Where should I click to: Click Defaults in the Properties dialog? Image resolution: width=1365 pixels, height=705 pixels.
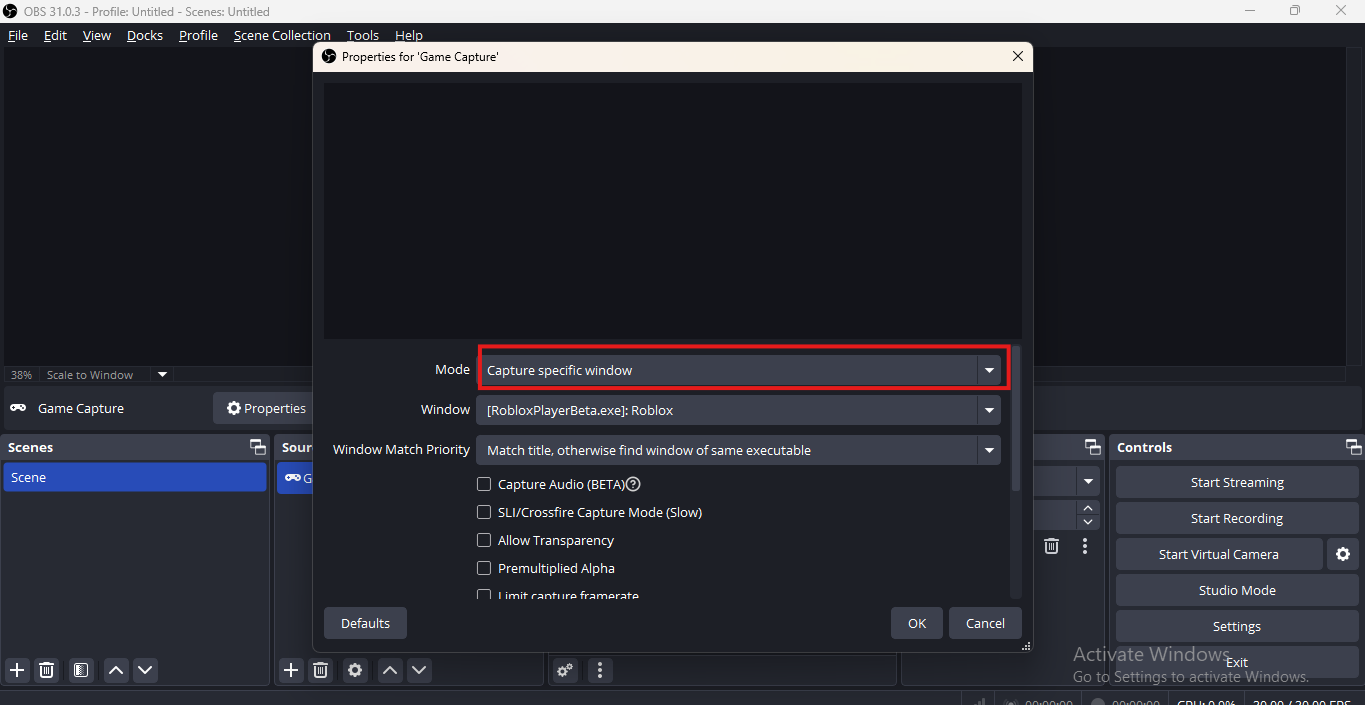point(365,623)
